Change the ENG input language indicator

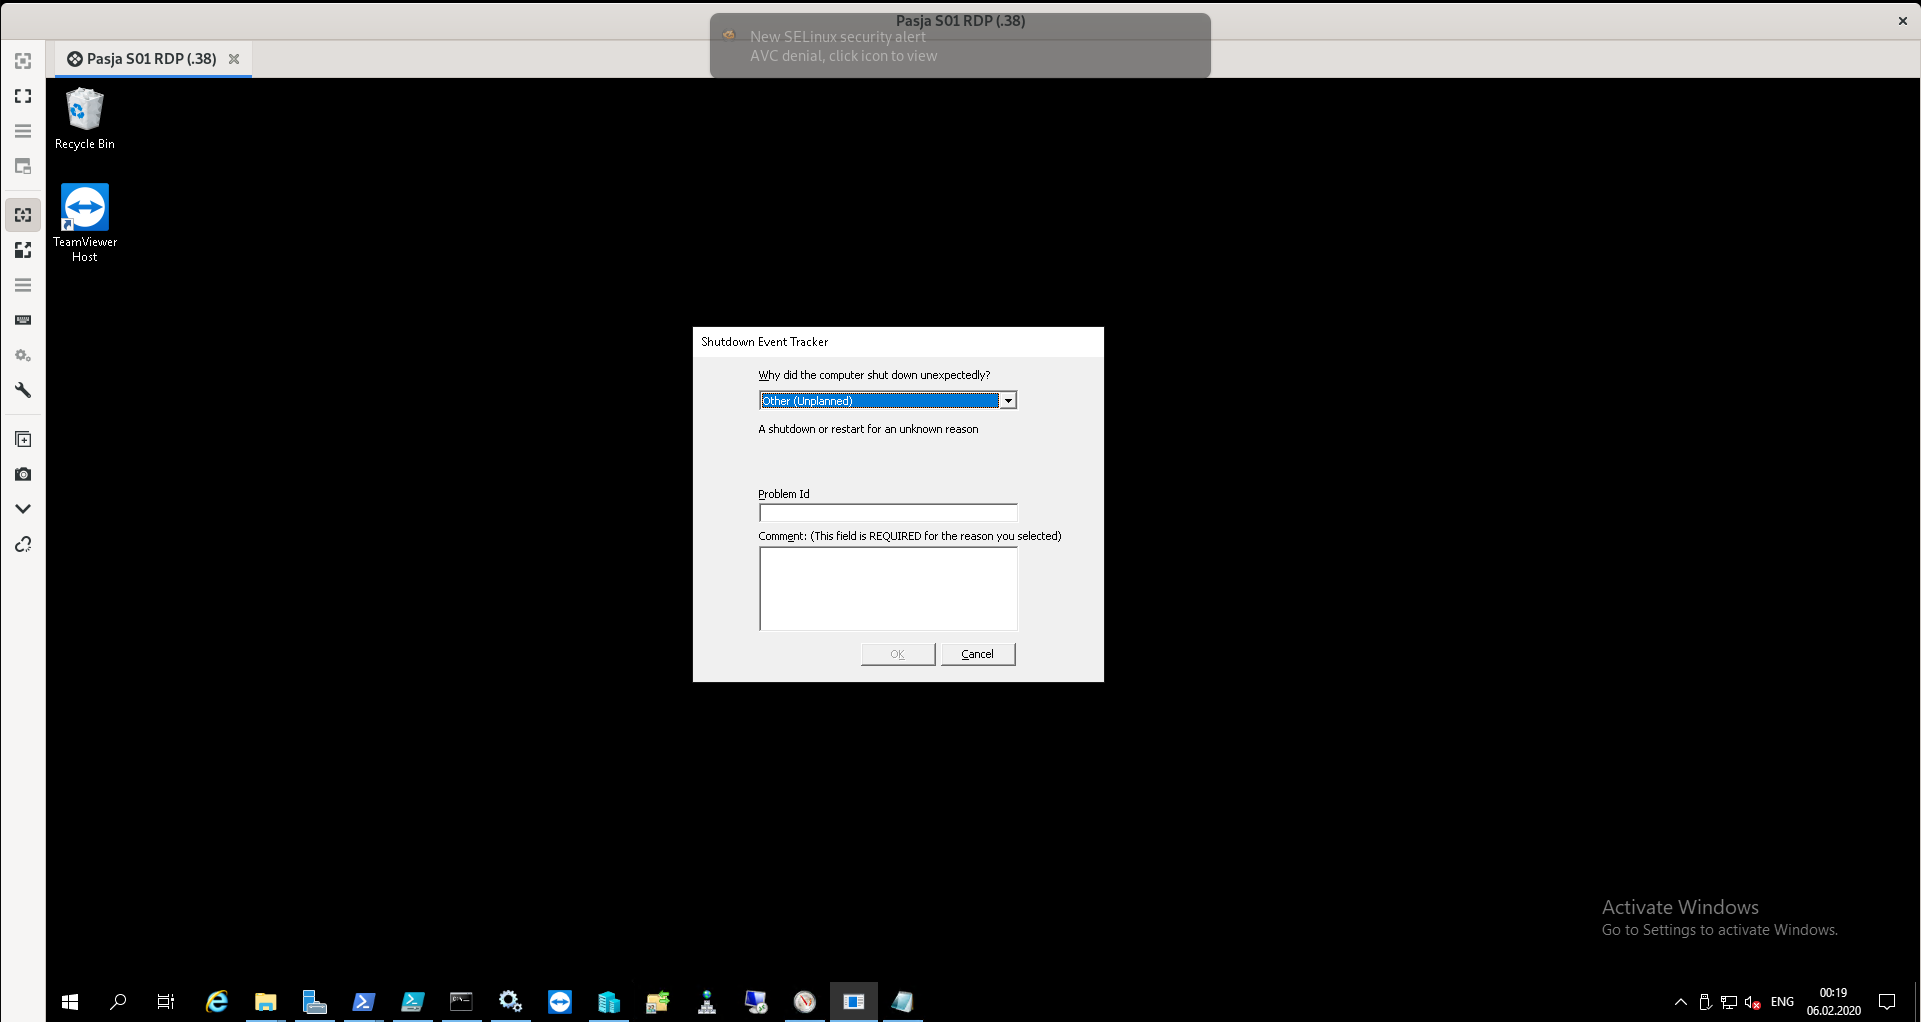coord(1782,1002)
